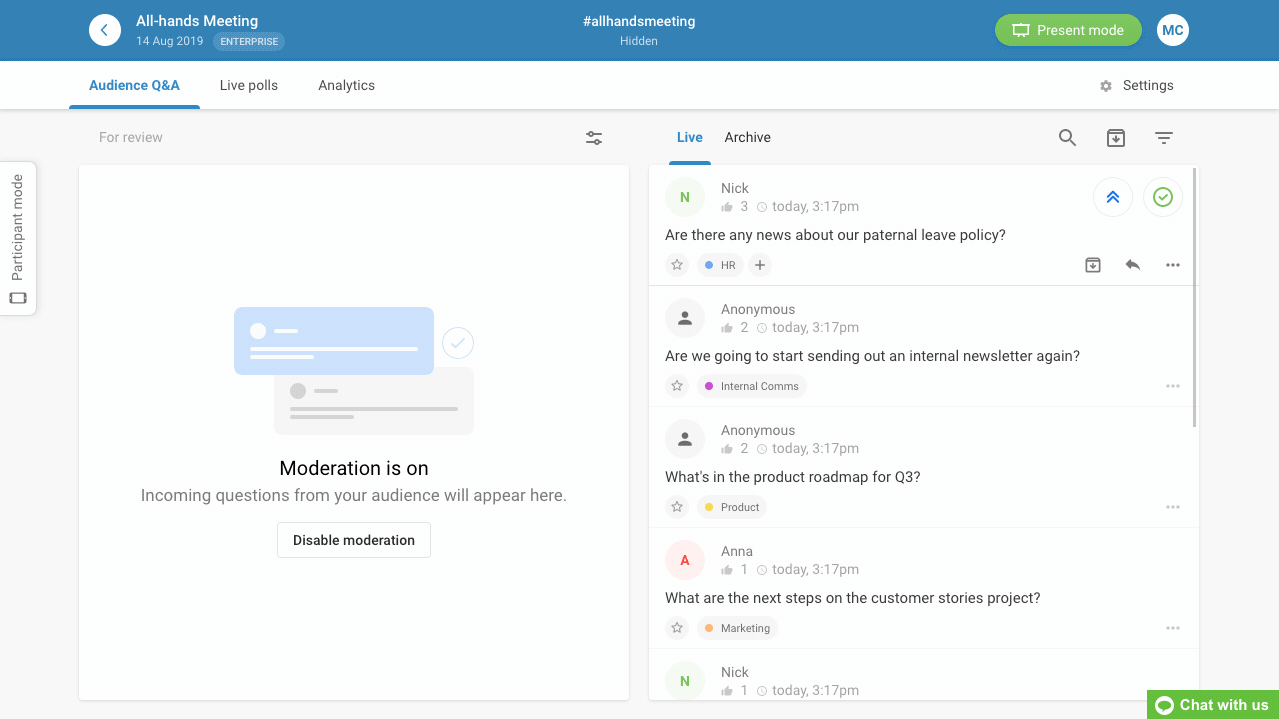
Task: Click the search magnifier icon
Action: [1067, 138]
